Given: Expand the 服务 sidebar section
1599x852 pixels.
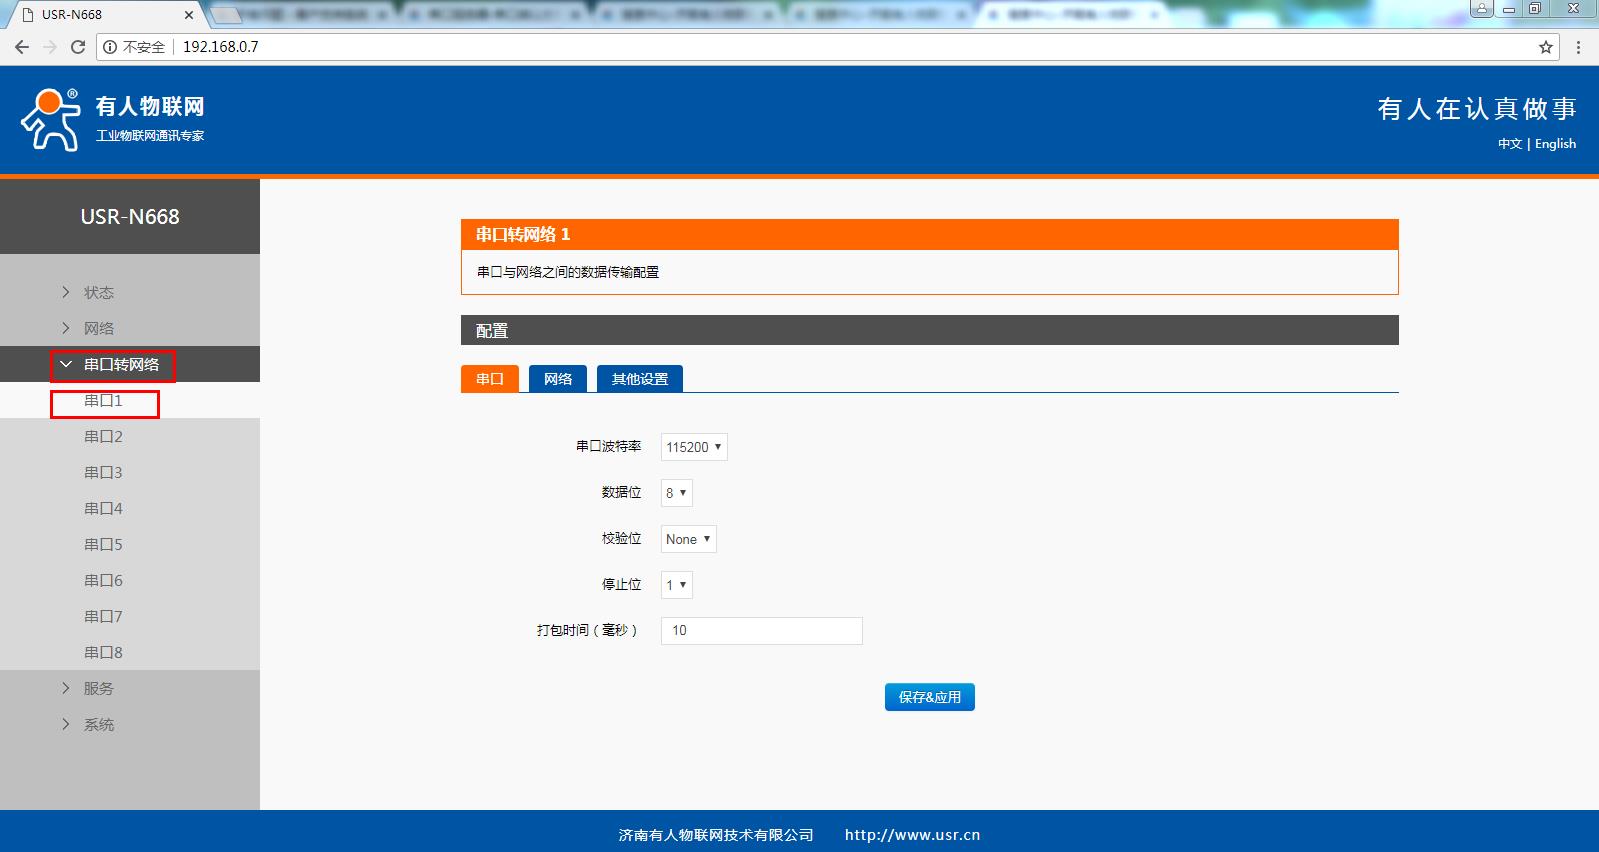Looking at the screenshot, I should point(98,688).
